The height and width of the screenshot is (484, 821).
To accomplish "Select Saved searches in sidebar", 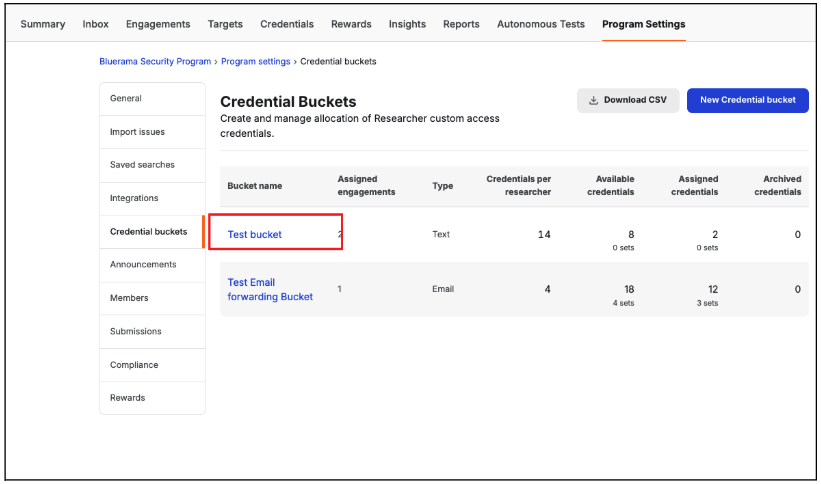I will [x=152, y=165].
